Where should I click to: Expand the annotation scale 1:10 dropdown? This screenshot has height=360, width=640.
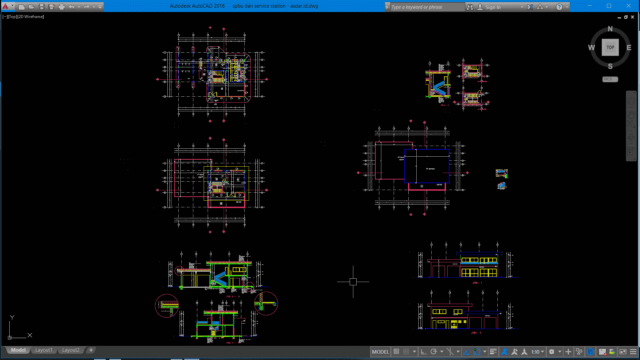point(542,352)
